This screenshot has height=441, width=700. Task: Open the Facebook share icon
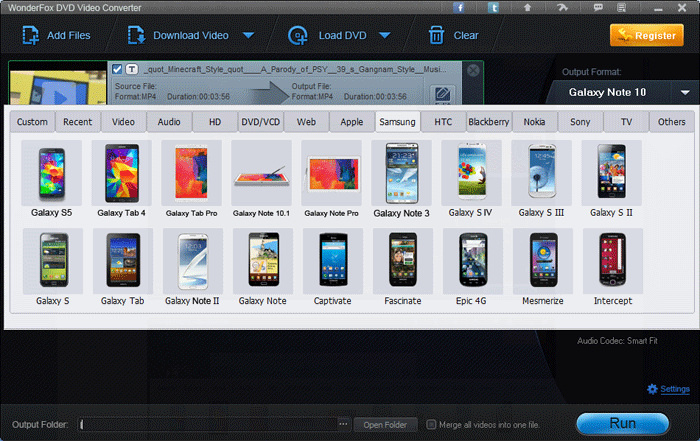[x=458, y=8]
